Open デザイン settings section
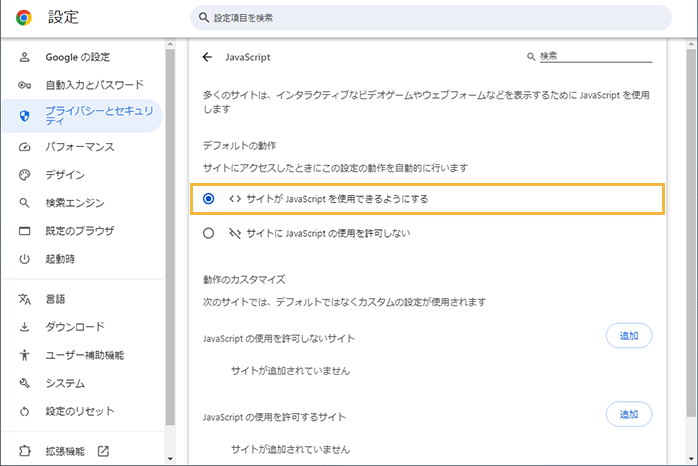This screenshot has height=466, width=698. pos(83,175)
